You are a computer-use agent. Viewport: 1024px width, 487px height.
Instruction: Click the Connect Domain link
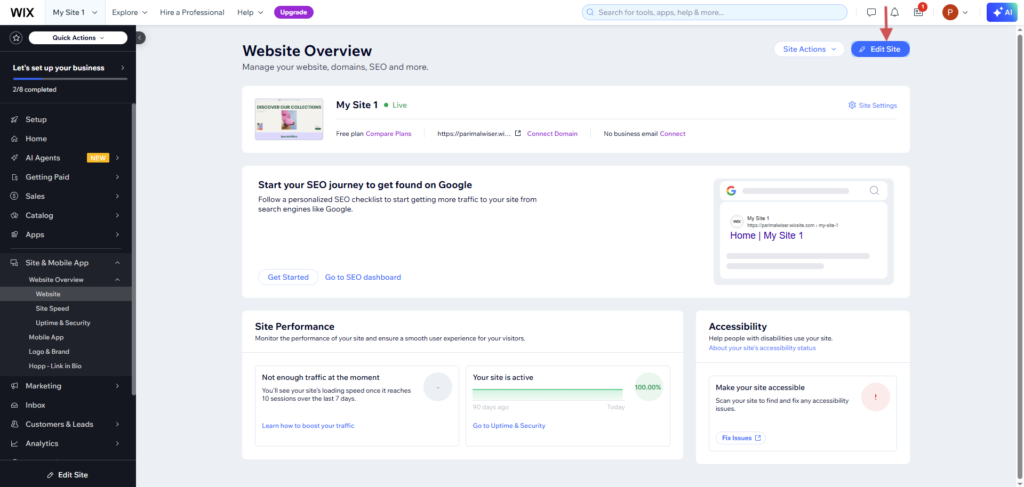point(552,133)
